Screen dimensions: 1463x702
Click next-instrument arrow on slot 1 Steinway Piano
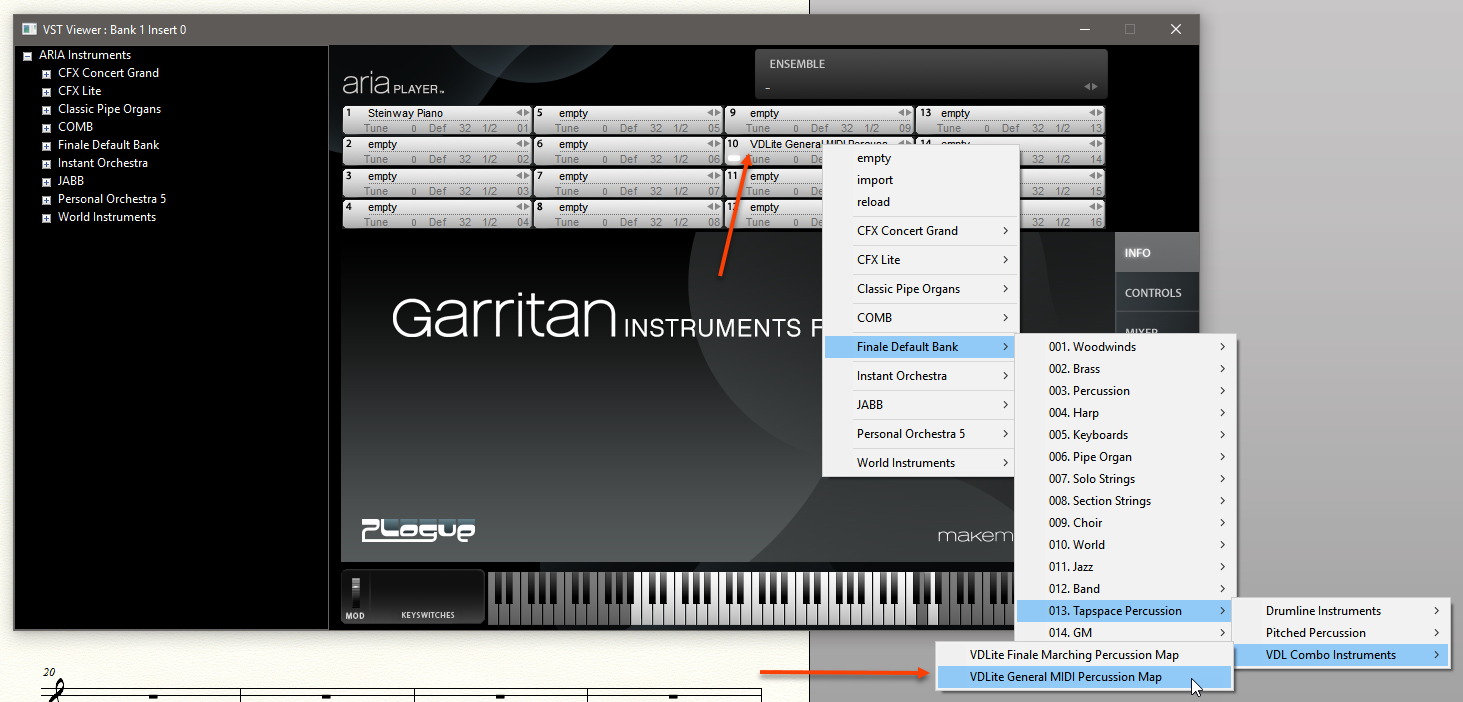coord(526,113)
